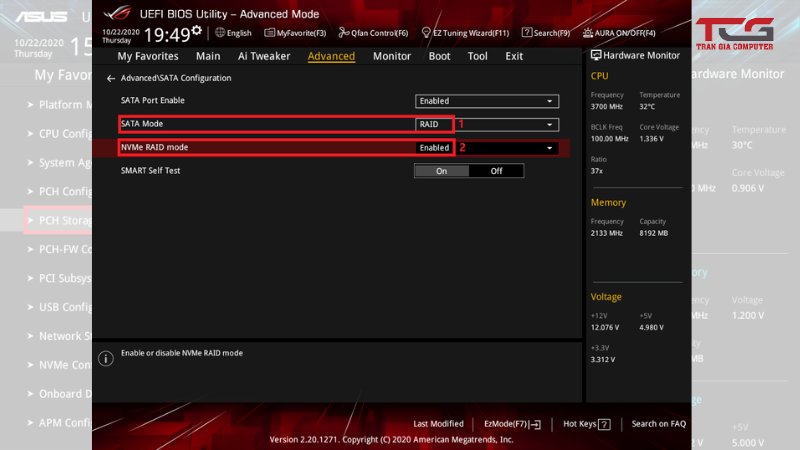Go to the Boot tab
The height and width of the screenshot is (450, 800).
pyautogui.click(x=439, y=56)
